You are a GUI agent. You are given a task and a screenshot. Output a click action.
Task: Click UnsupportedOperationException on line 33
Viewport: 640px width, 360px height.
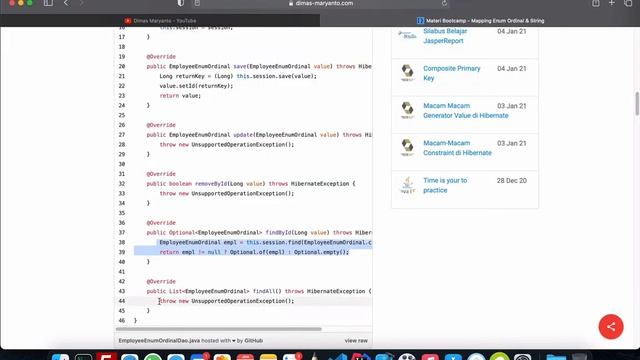238,193
